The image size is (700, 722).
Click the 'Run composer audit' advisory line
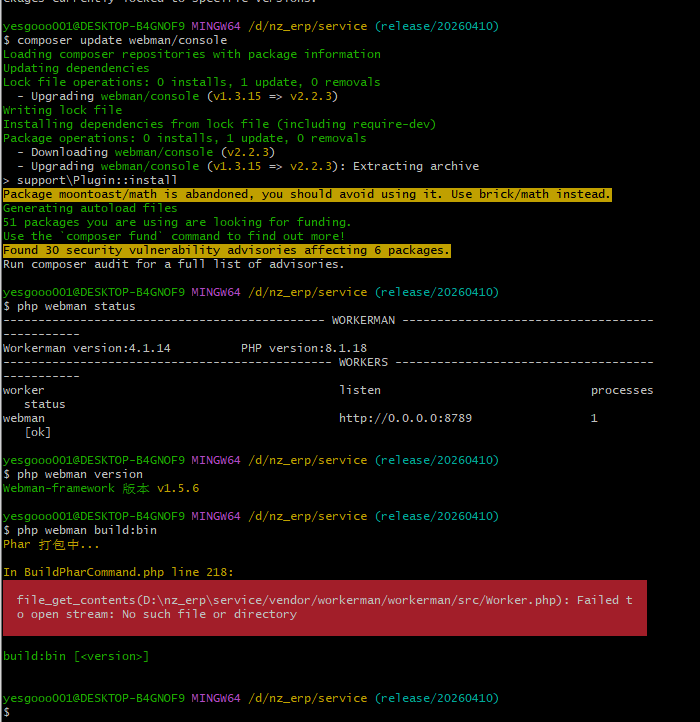pos(173,264)
